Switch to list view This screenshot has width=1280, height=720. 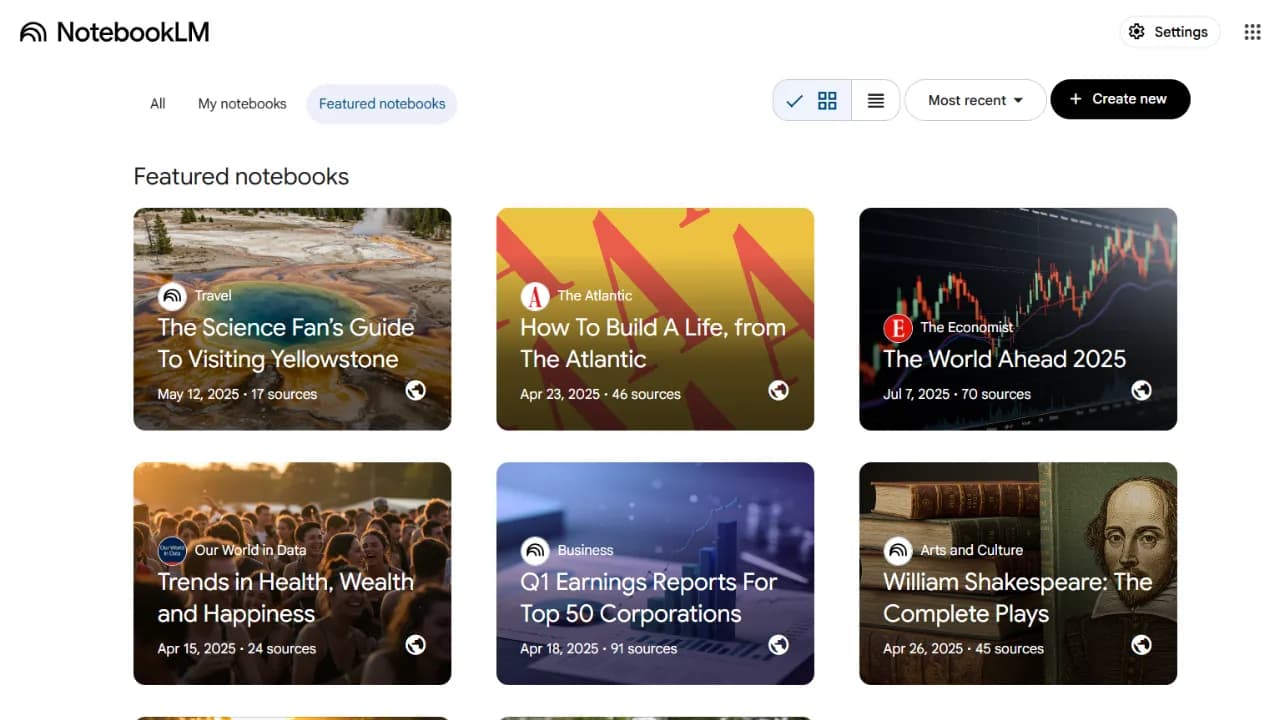click(876, 100)
